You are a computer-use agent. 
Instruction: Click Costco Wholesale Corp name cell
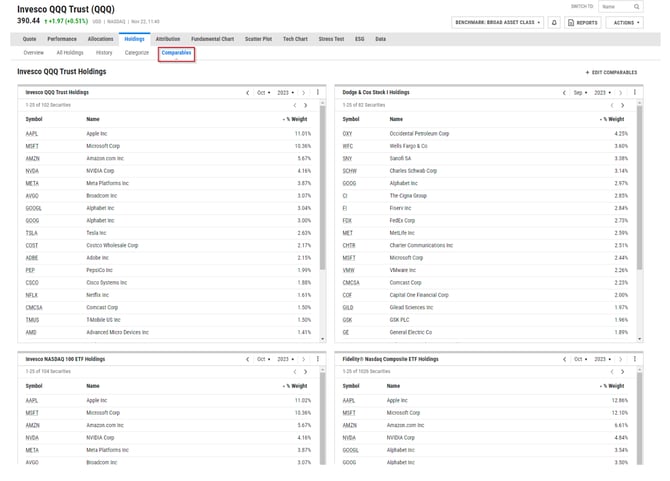[x=112, y=246]
